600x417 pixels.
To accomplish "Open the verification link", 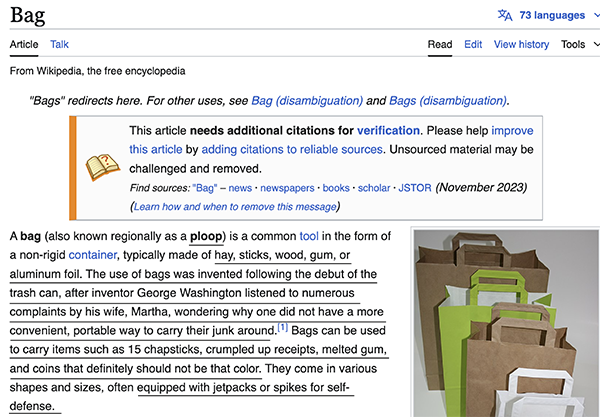I will tap(388, 130).
